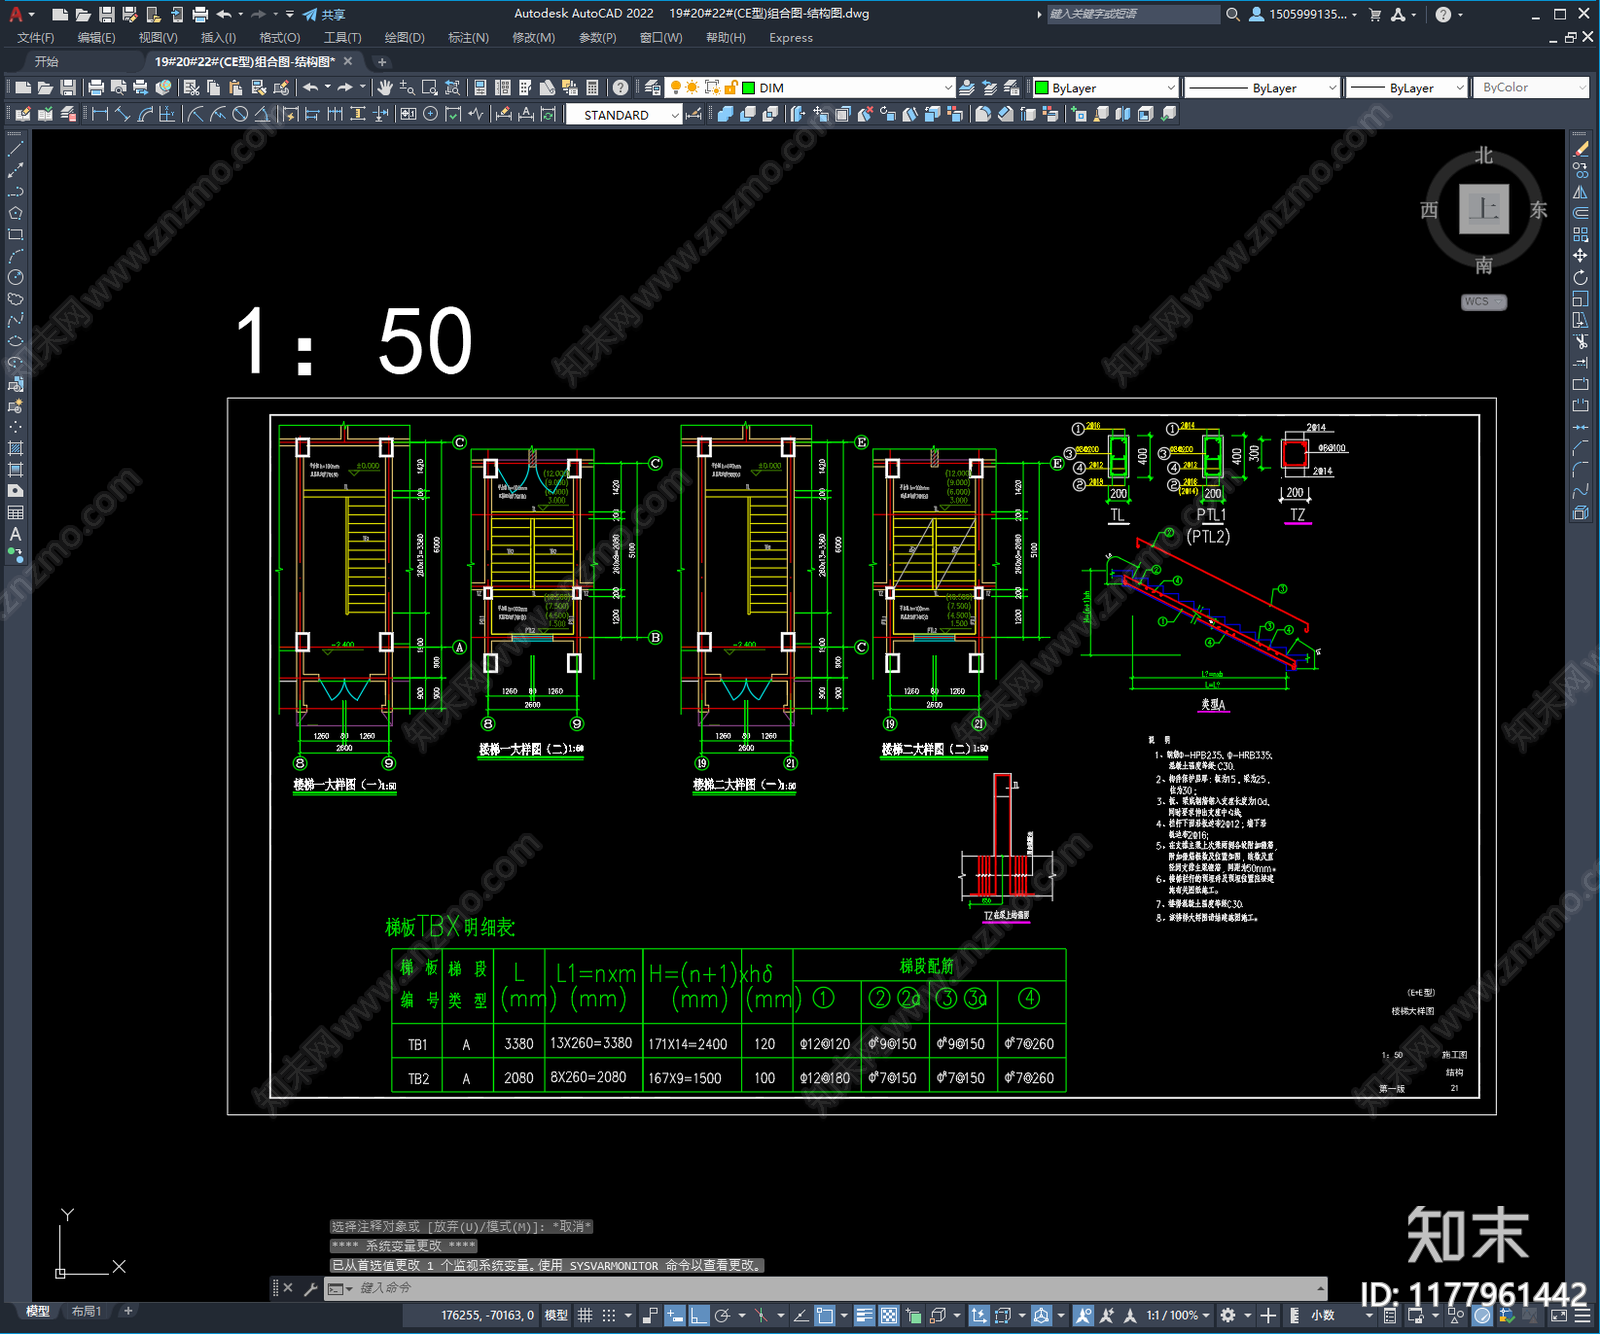The image size is (1600, 1334).
Task: Select the Diameter dimension tool
Action: coord(240,114)
